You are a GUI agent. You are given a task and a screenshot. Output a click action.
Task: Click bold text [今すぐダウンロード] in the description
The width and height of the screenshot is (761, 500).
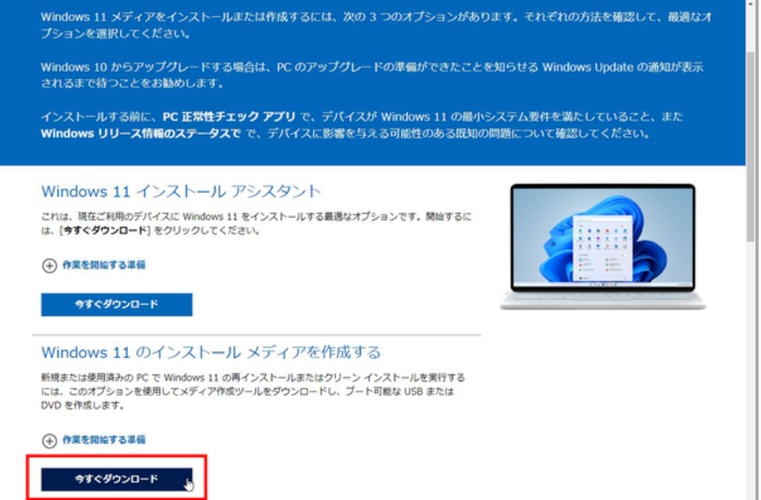pos(105,230)
